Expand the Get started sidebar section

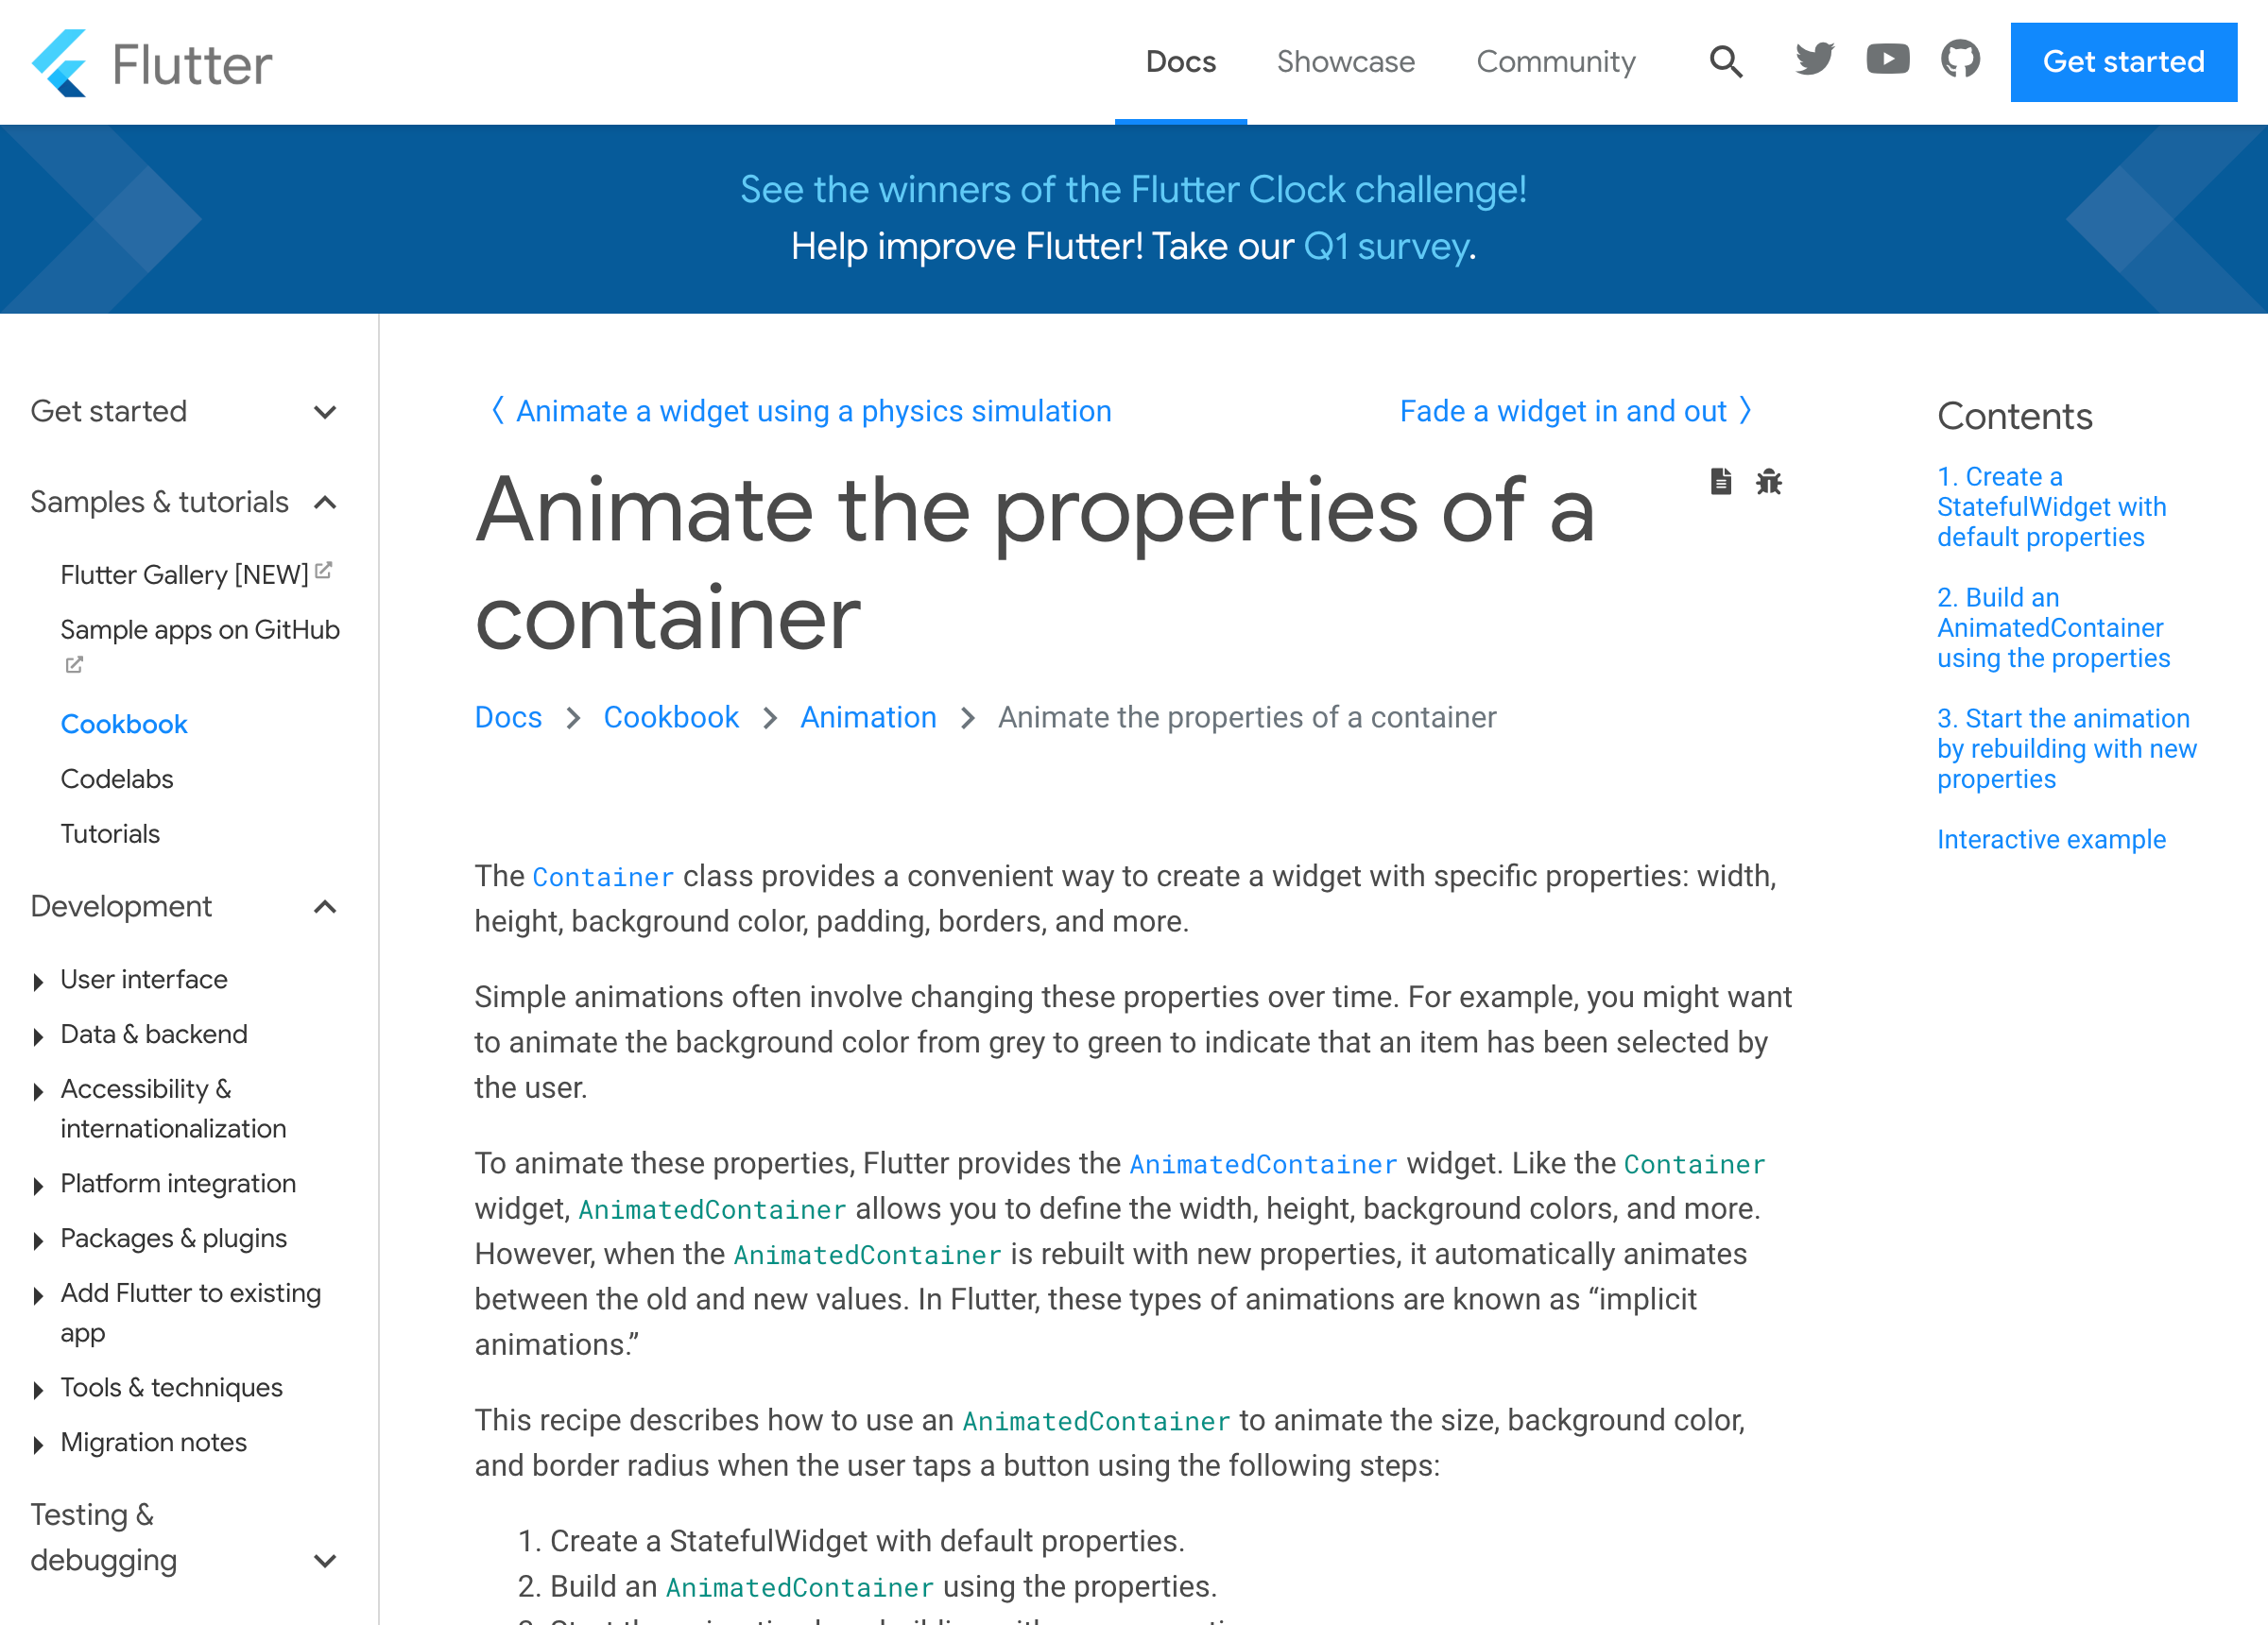(324, 412)
